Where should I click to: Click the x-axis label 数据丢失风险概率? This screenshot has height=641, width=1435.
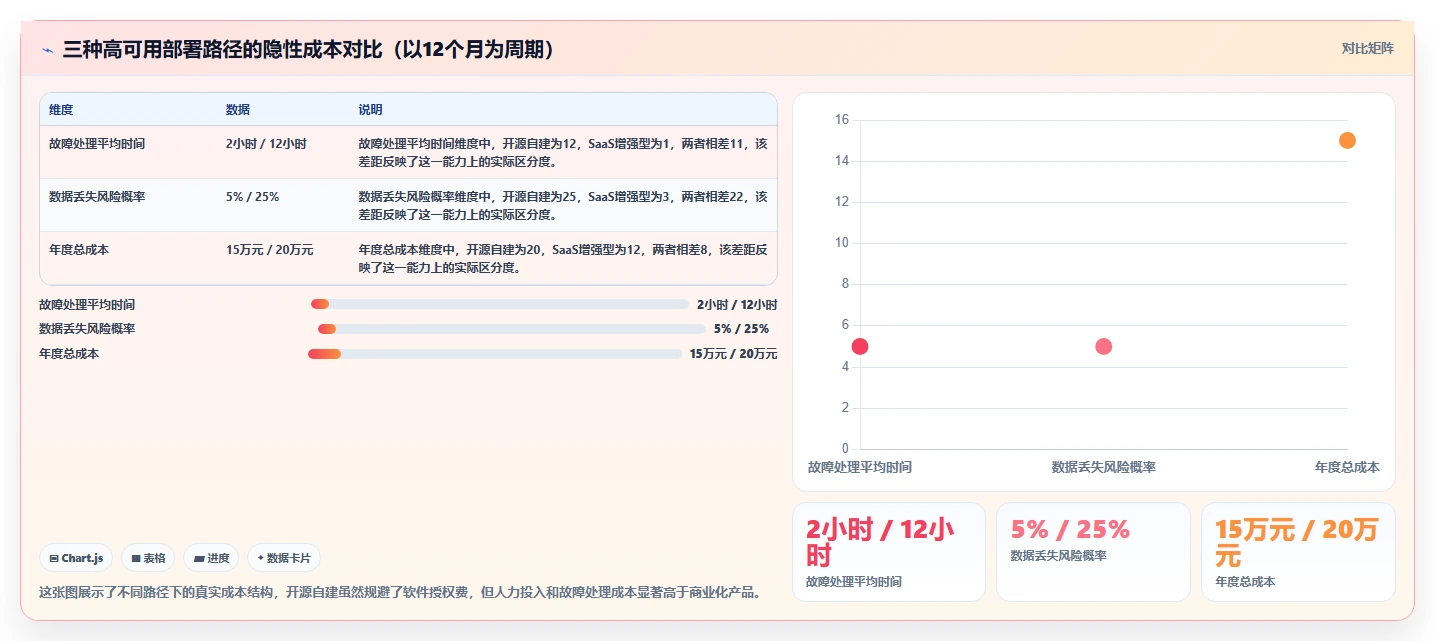tap(1104, 467)
